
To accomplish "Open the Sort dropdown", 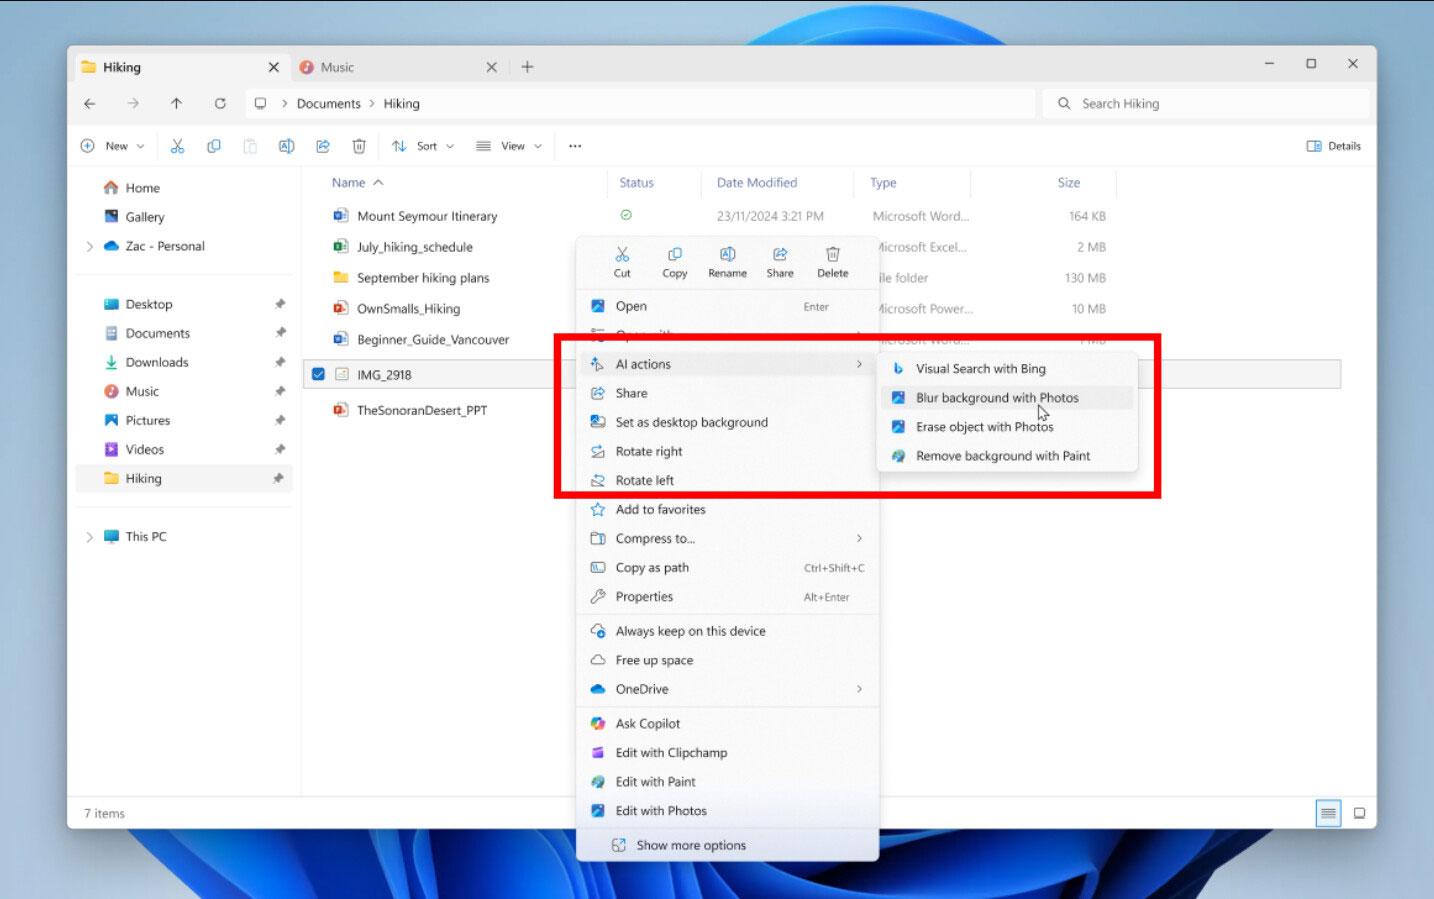I will click(422, 145).
